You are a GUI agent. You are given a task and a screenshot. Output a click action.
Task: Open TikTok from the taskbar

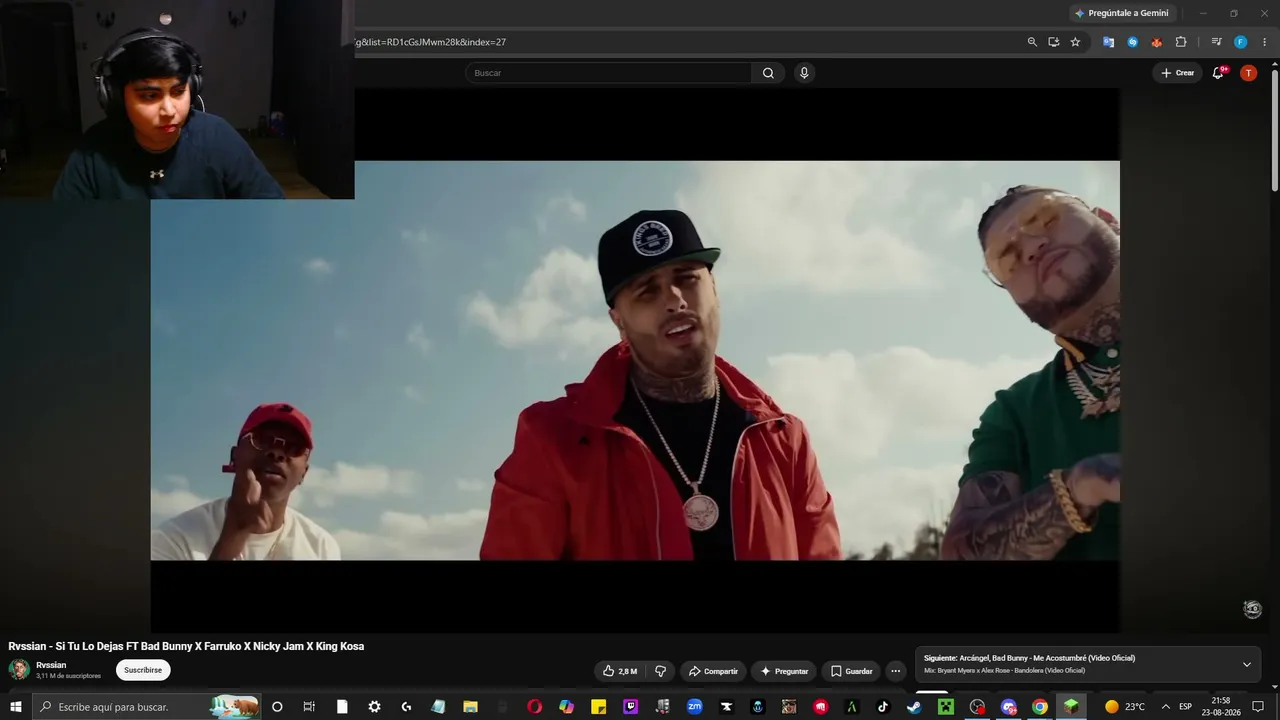[x=882, y=706]
